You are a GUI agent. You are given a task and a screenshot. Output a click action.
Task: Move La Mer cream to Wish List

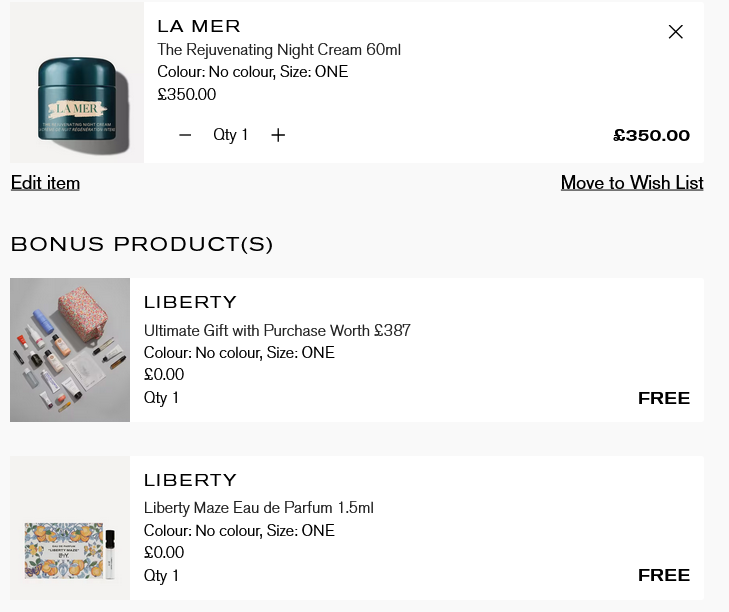tap(631, 183)
